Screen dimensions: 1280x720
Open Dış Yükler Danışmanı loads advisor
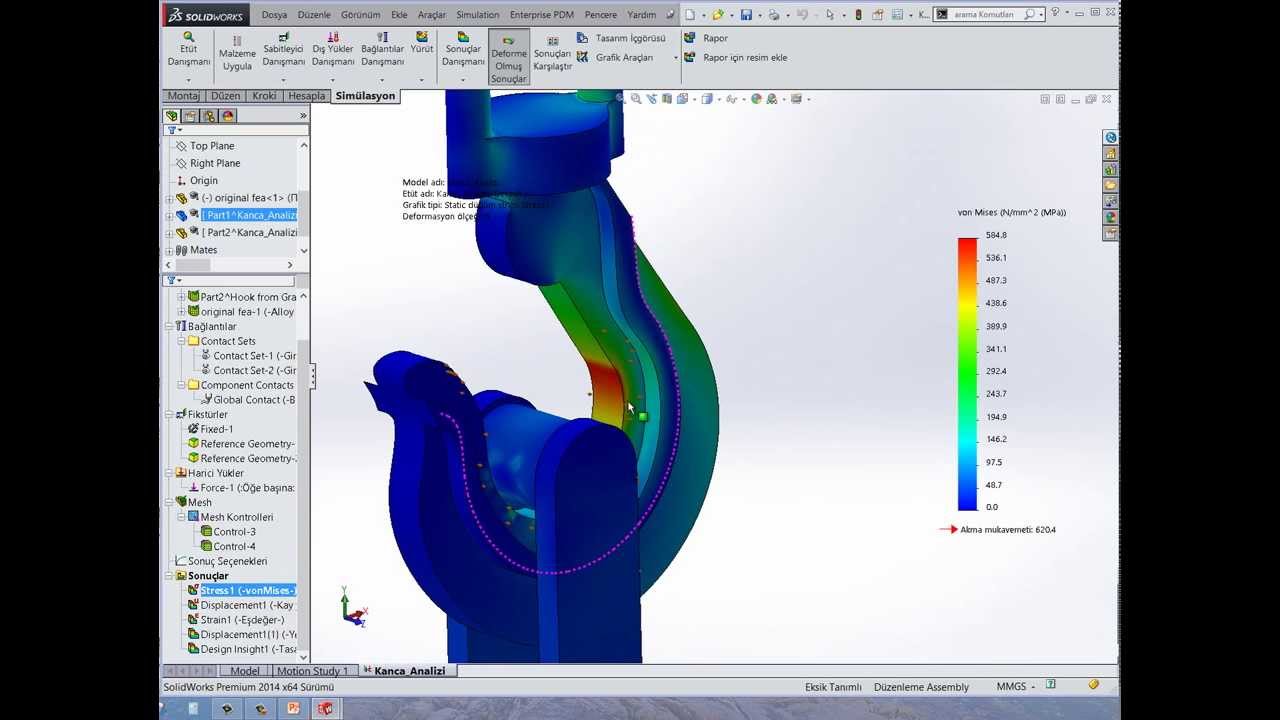pos(333,49)
